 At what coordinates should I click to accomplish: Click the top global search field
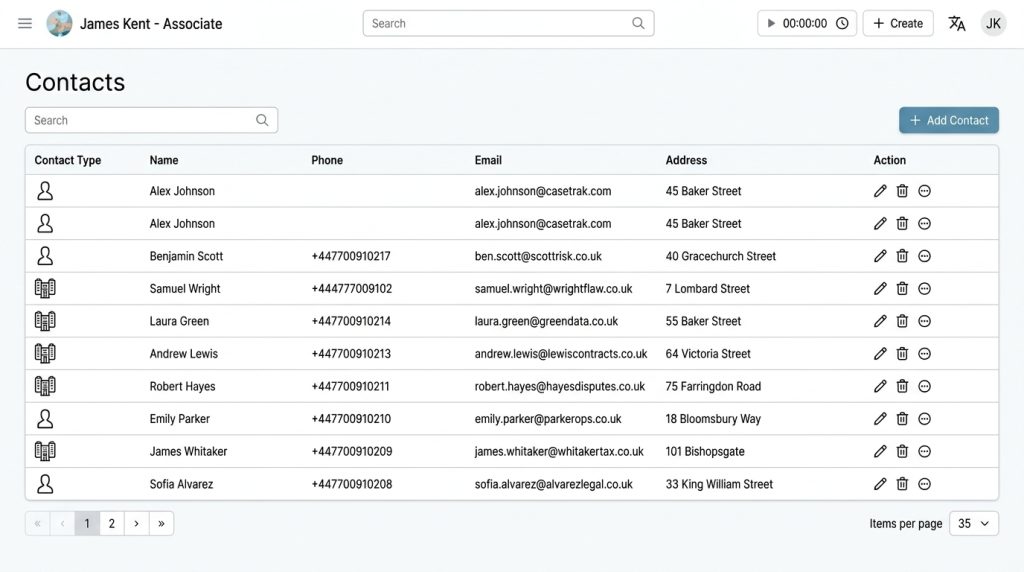498,23
